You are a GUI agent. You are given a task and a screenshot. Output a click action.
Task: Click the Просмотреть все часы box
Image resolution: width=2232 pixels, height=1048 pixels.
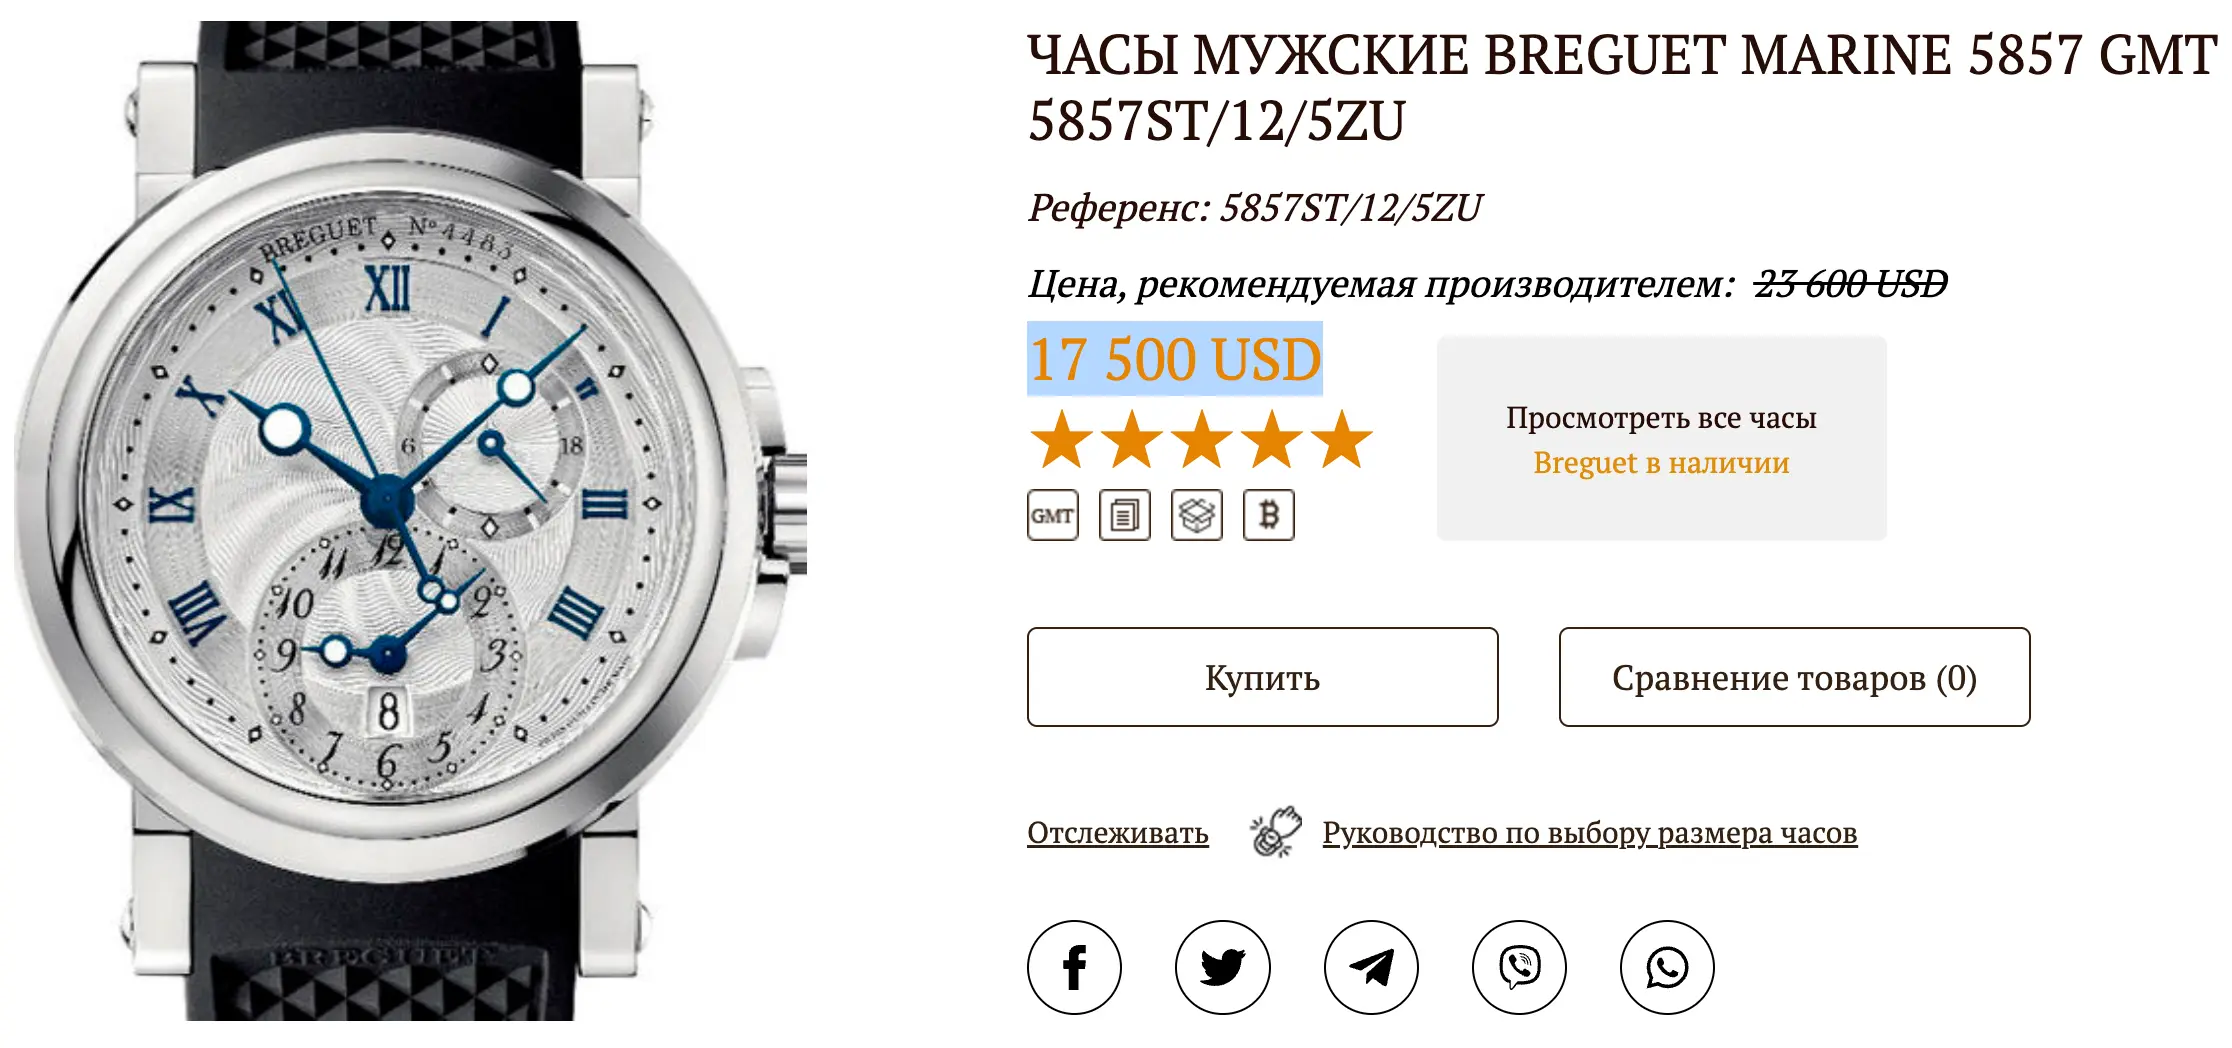[x=1662, y=438]
